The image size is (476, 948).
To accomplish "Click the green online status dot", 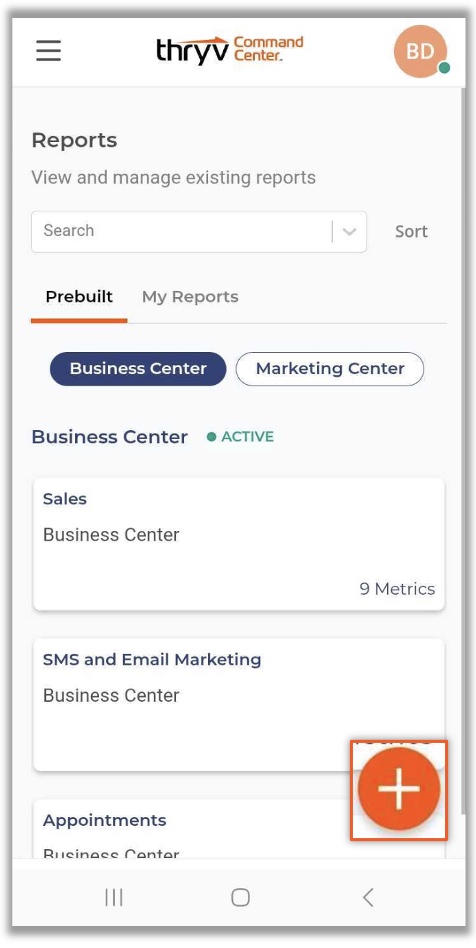I will coord(445,68).
